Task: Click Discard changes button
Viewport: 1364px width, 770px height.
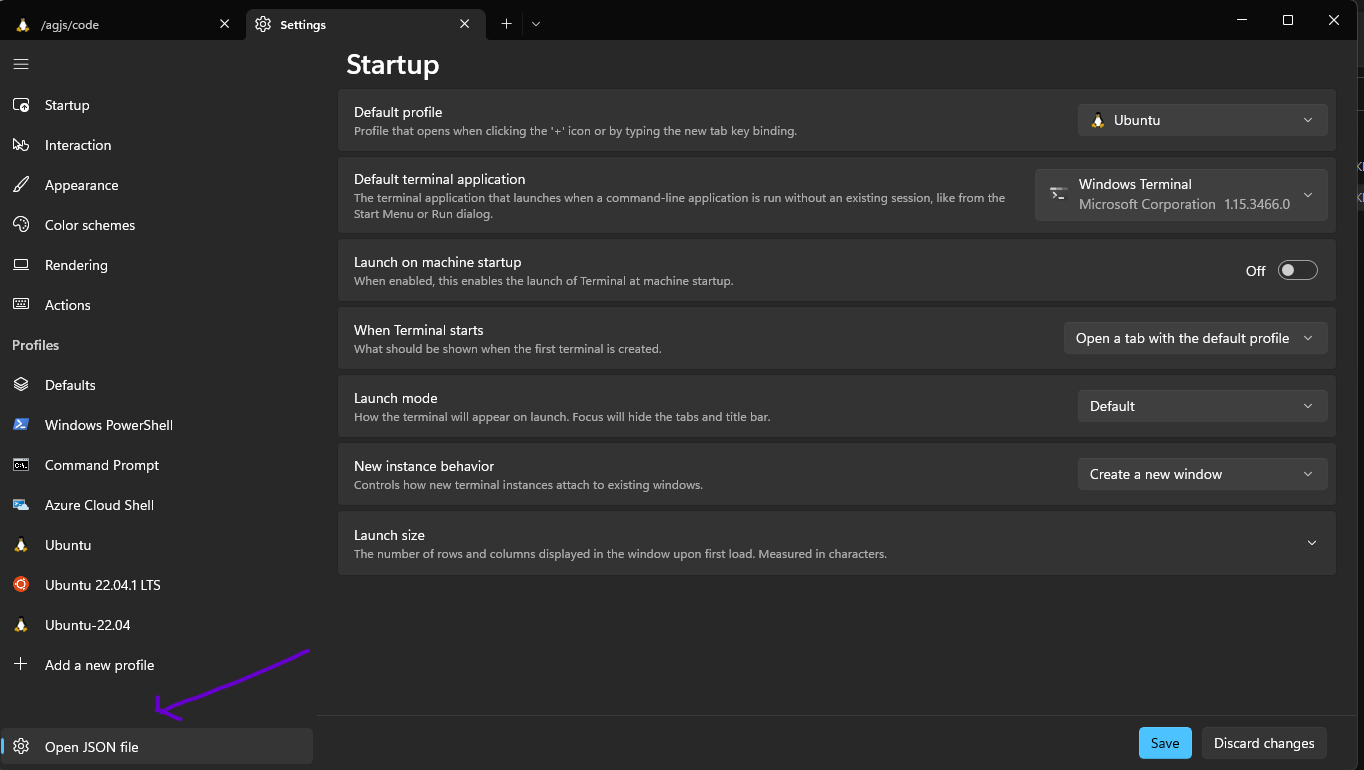Action: [1264, 743]
